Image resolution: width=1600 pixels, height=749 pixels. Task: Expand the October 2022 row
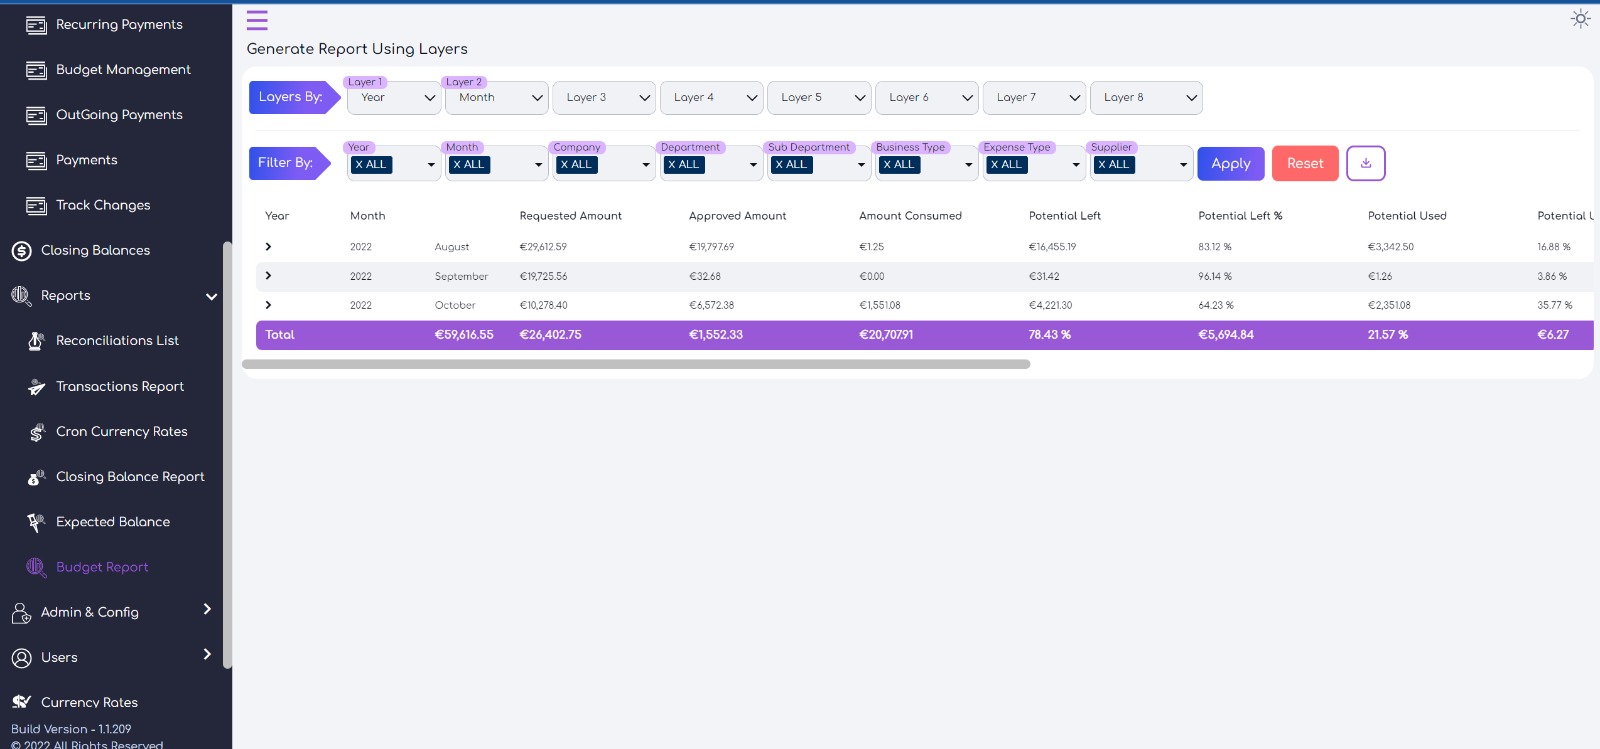[x=268, y=305]
